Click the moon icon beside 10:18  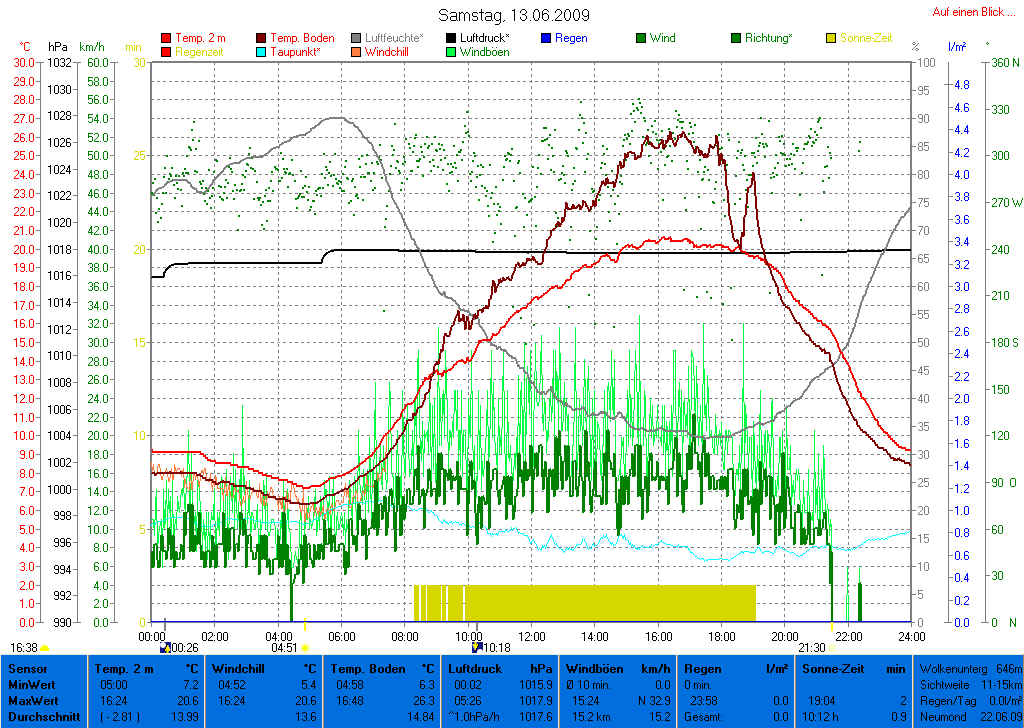[477, 648]
